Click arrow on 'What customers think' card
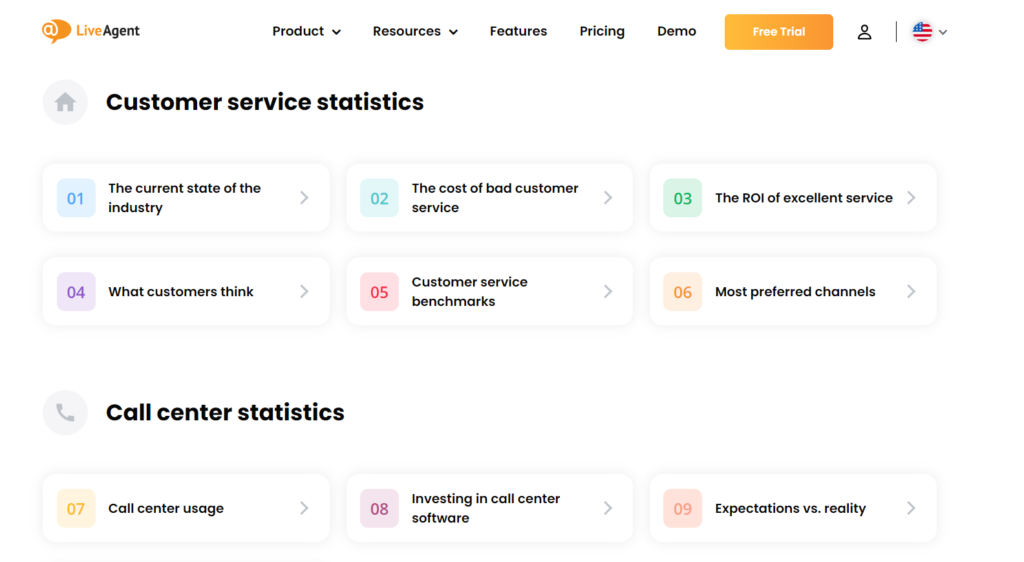This screenshot has width=1024, height=562. coord(304,292)
